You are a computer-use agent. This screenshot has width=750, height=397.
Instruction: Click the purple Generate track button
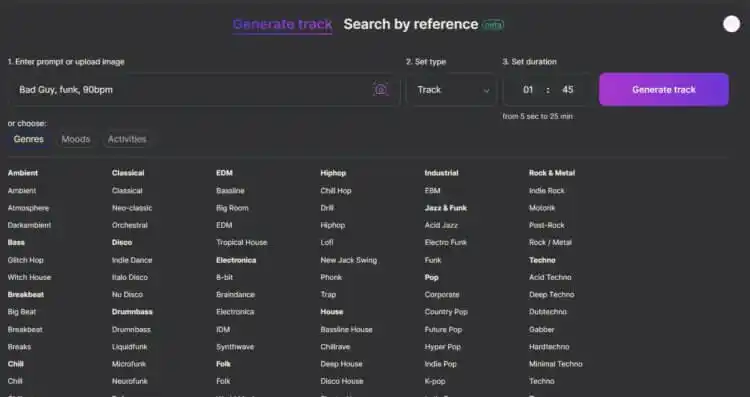664,89
